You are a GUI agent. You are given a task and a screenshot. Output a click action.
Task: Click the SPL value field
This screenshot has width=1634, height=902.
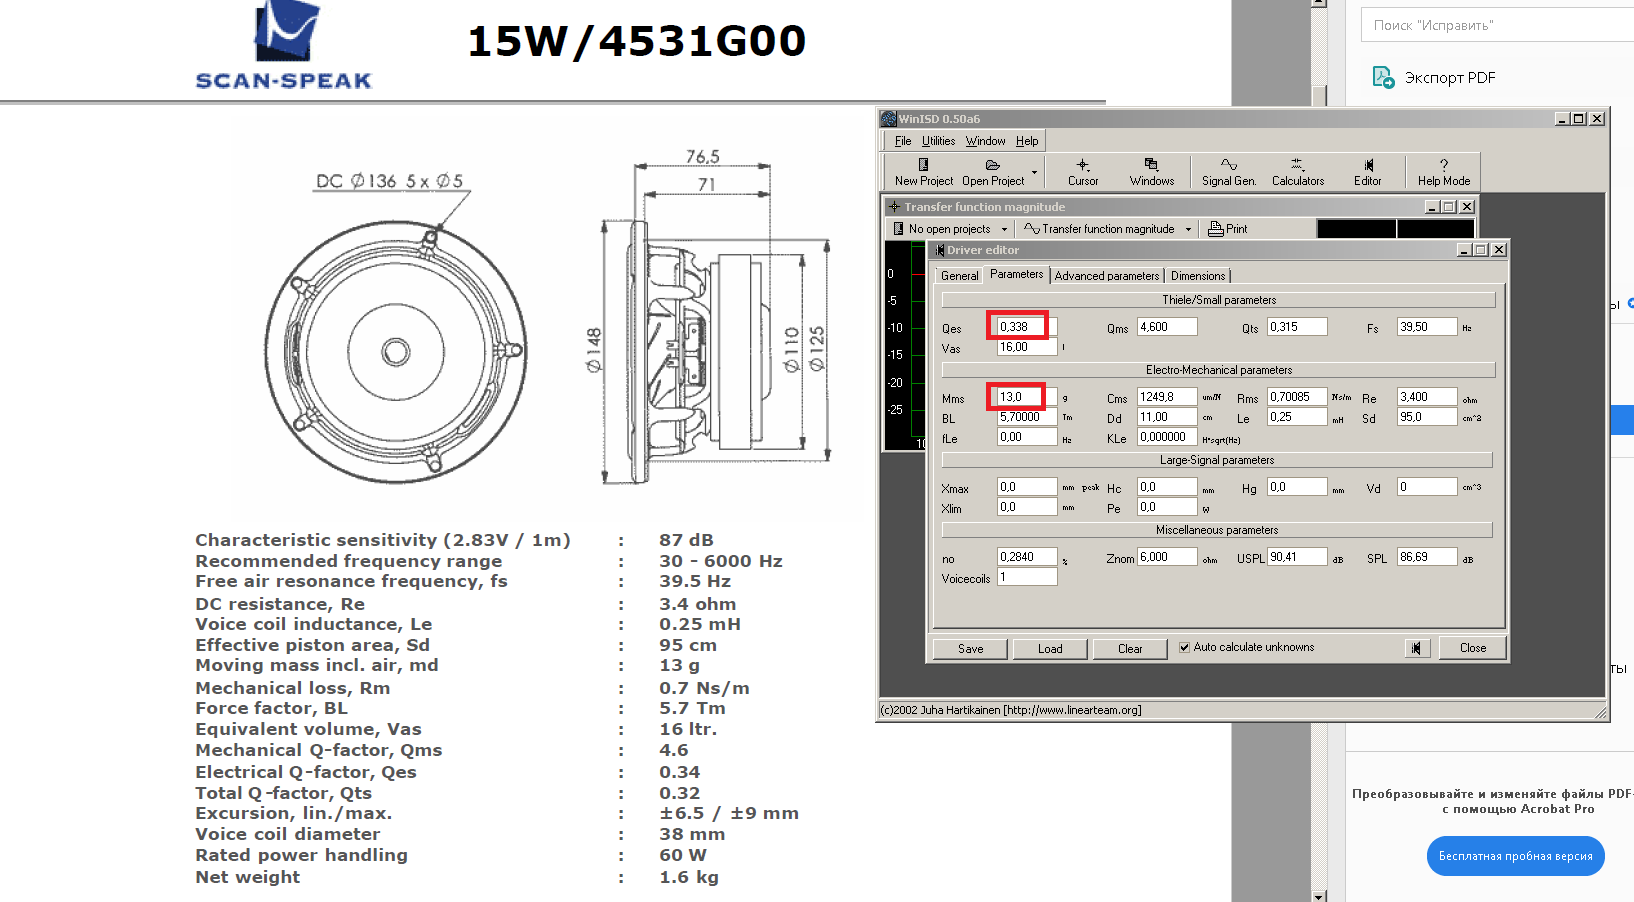coord(1427,557)
